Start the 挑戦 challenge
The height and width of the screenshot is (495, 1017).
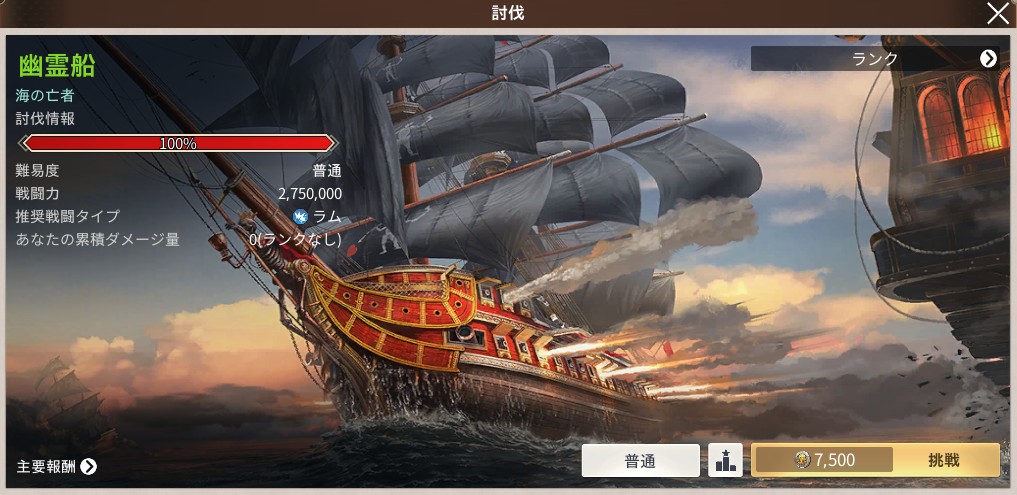(x=944, y=460)
